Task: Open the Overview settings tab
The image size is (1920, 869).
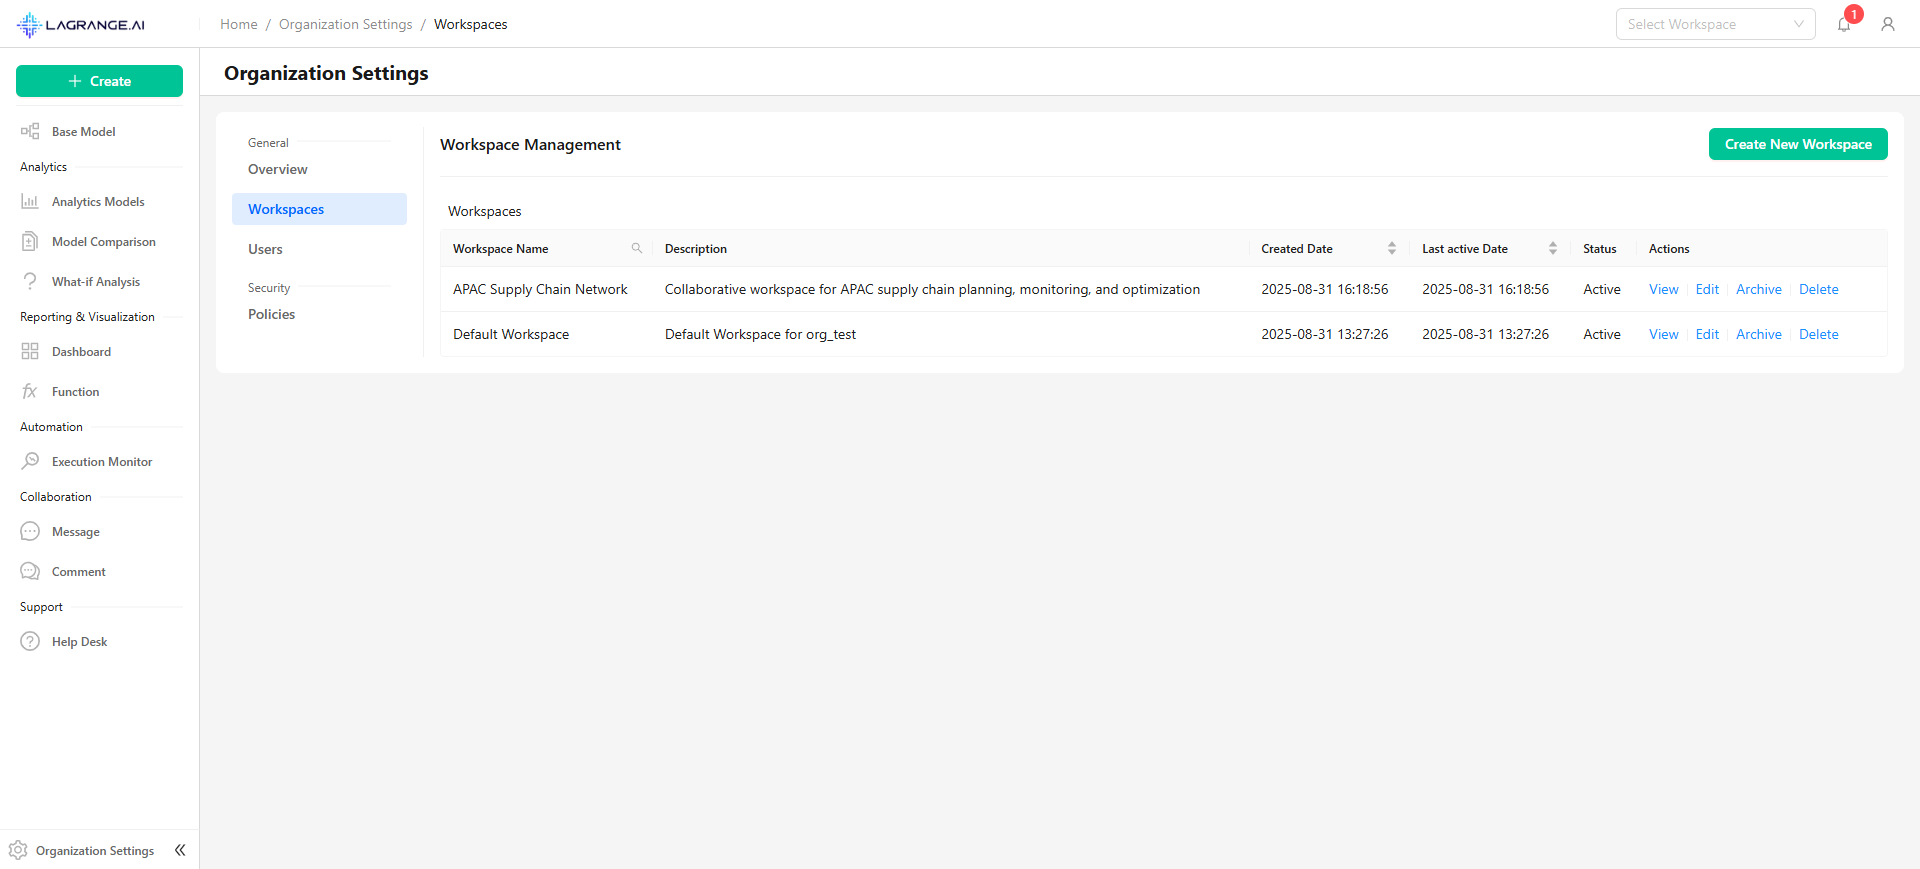Action: coord(277,169)
